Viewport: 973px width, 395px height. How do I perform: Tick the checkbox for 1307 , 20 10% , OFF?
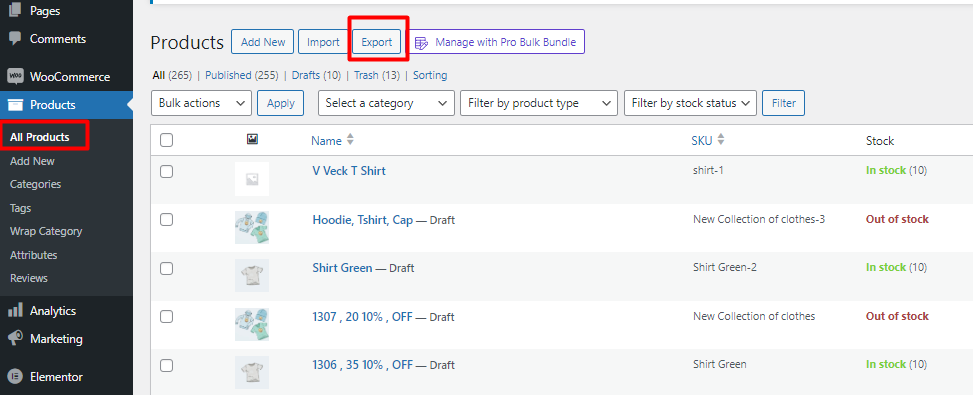click(166, 316)
